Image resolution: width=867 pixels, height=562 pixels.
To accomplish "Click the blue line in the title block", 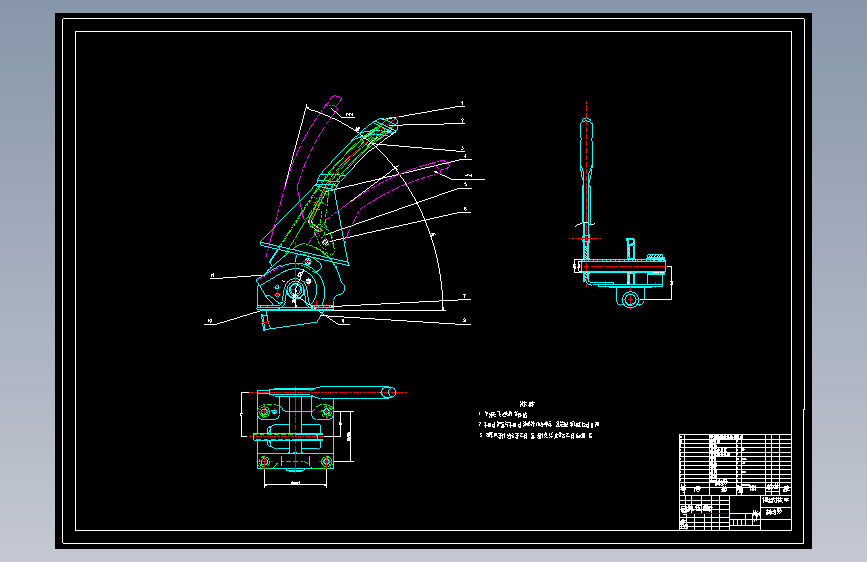I will (704, 513).
